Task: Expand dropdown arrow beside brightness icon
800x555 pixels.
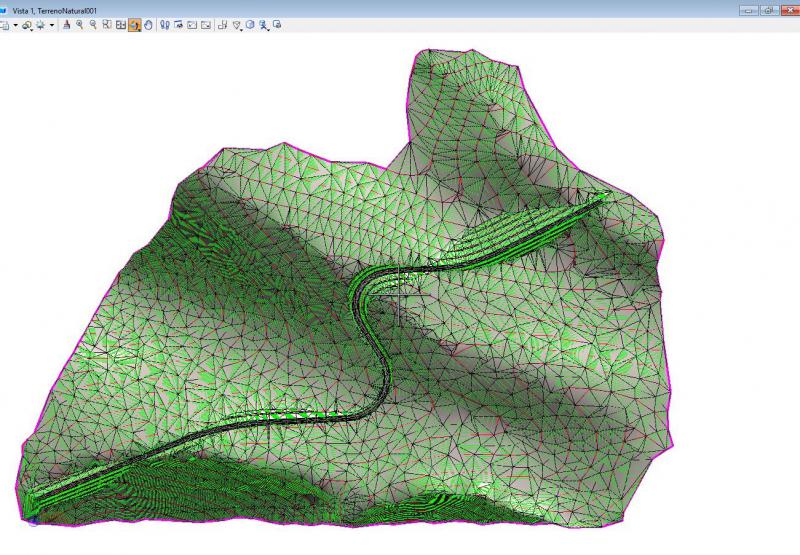Action: coord(52,25)
